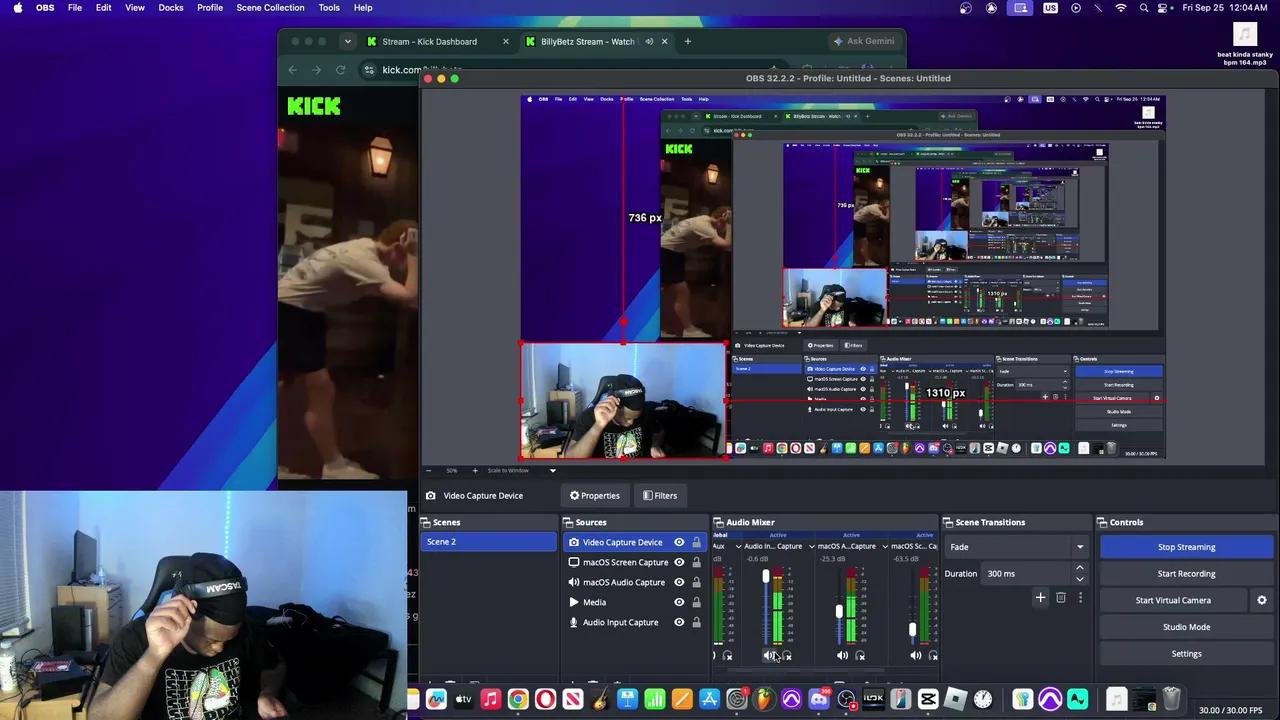Open the Filters dialog button

(660, 495)
